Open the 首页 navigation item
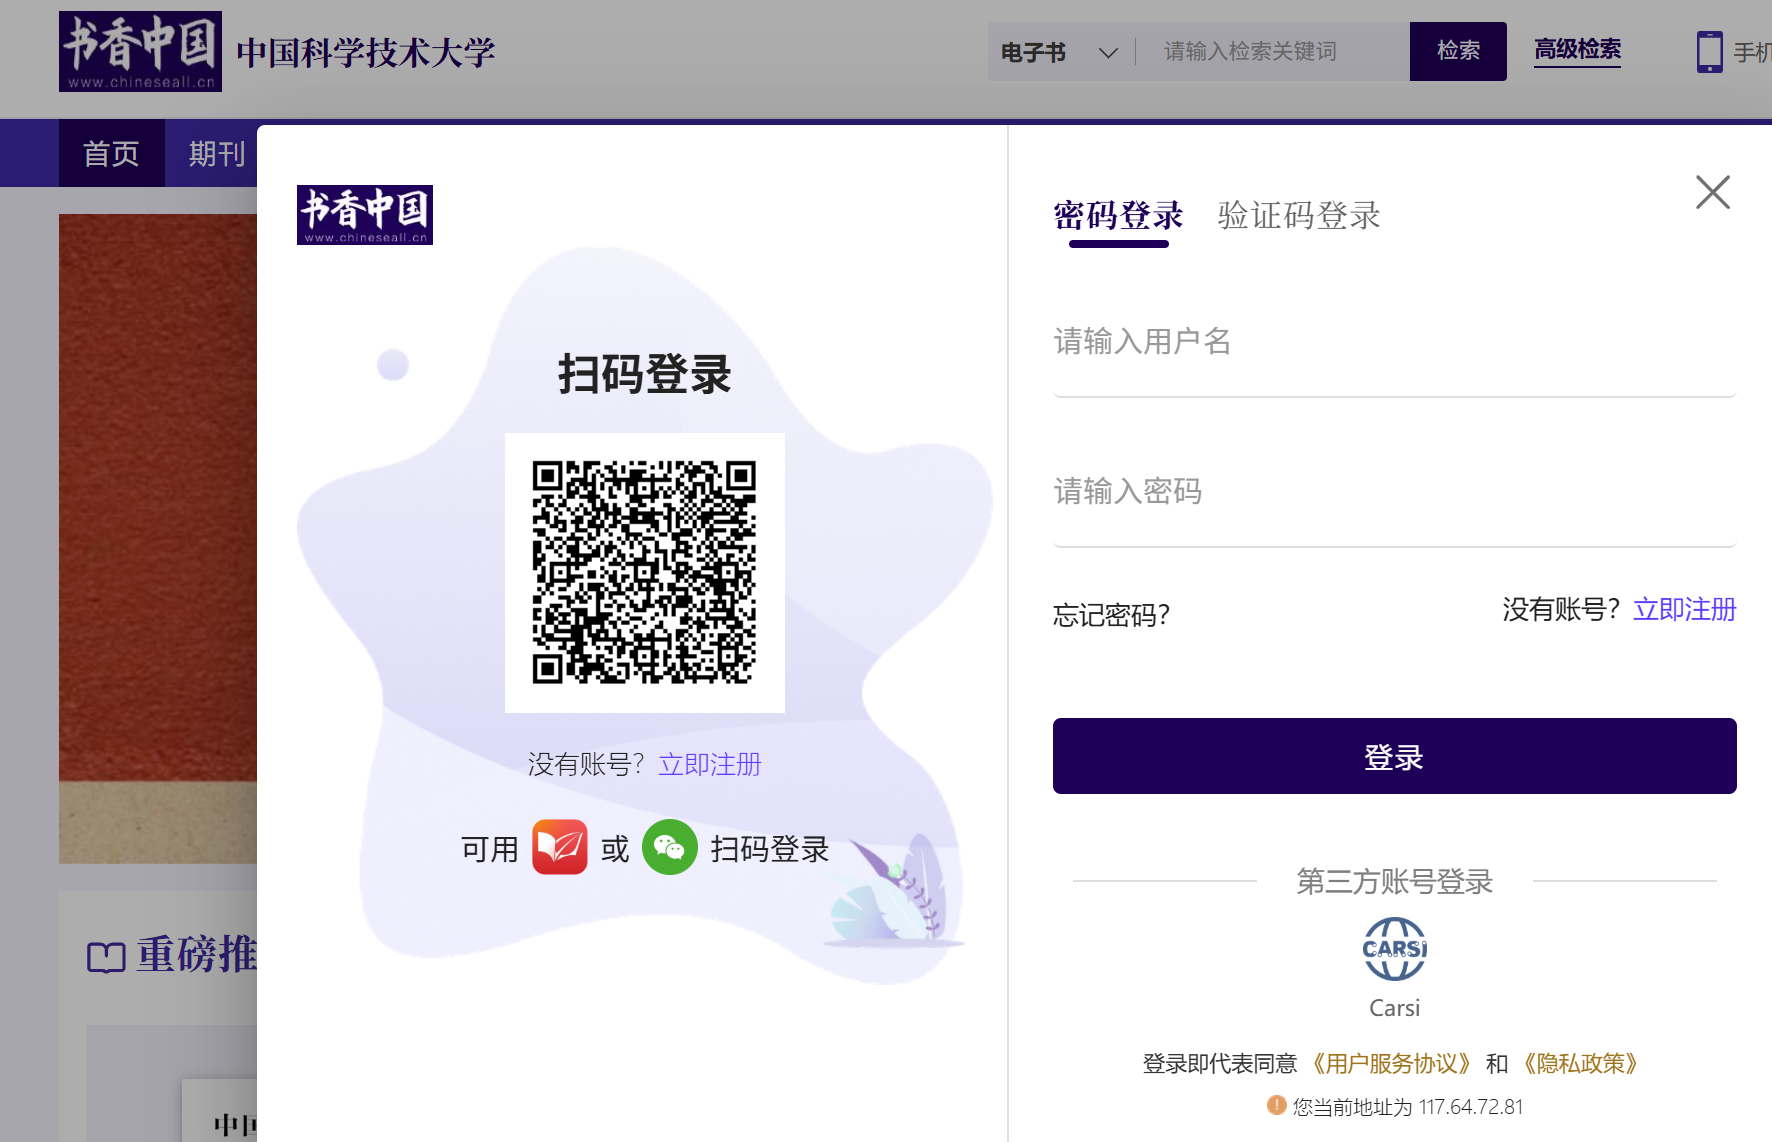 tap(111, 154)
